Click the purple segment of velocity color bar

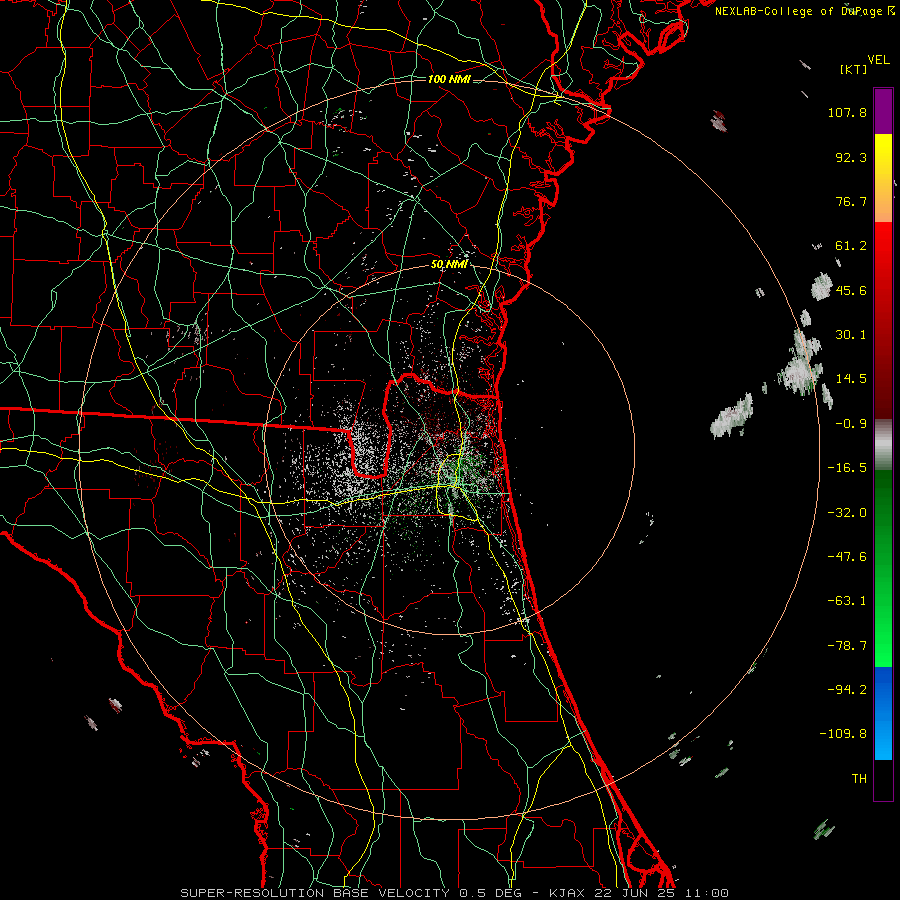click(883, 111)
